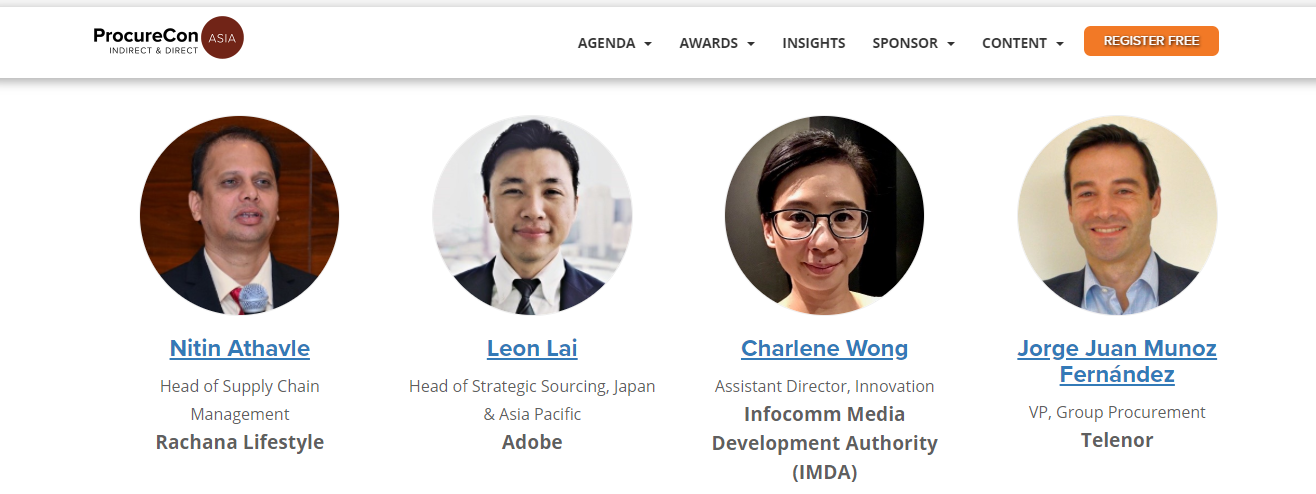The height and width of the screenshot is (494, 1316).
Task: Expand the Awards dropdown arrow
Action: (751, 44)
